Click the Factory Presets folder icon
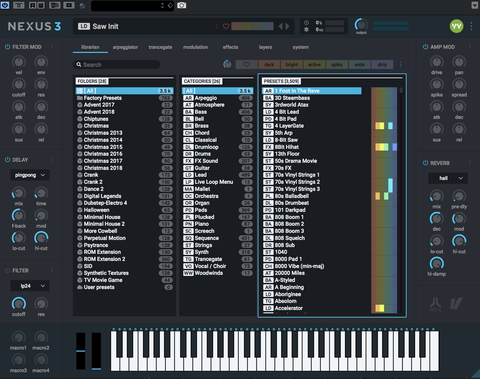This screenshot has width=480, height=379. coord(80,98)
